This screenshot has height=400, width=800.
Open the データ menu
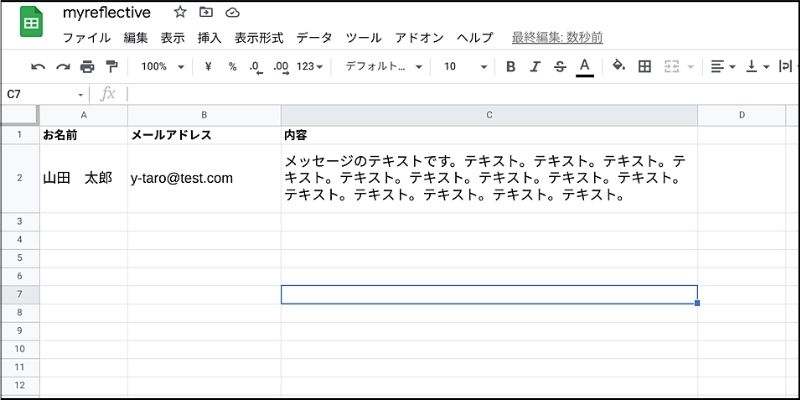tap(314, 38)
